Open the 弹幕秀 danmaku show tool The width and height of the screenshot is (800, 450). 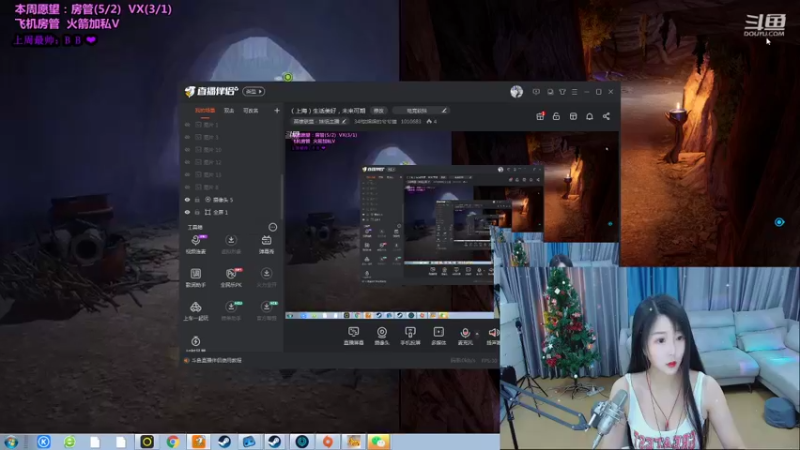coord(266,244)
